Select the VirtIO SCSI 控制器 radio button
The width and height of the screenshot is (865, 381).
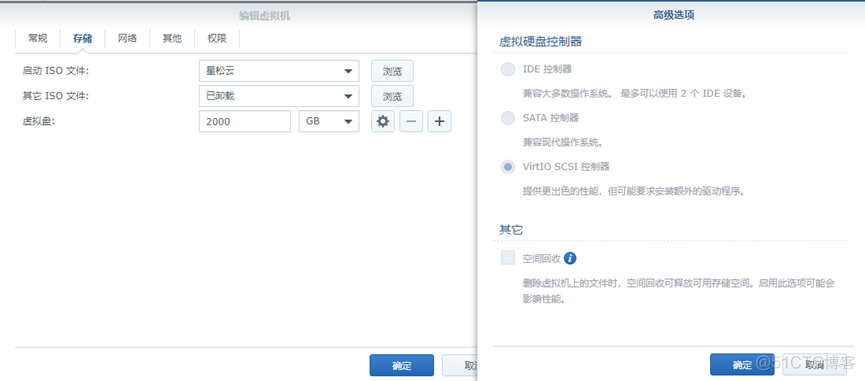tap(508, 167)
